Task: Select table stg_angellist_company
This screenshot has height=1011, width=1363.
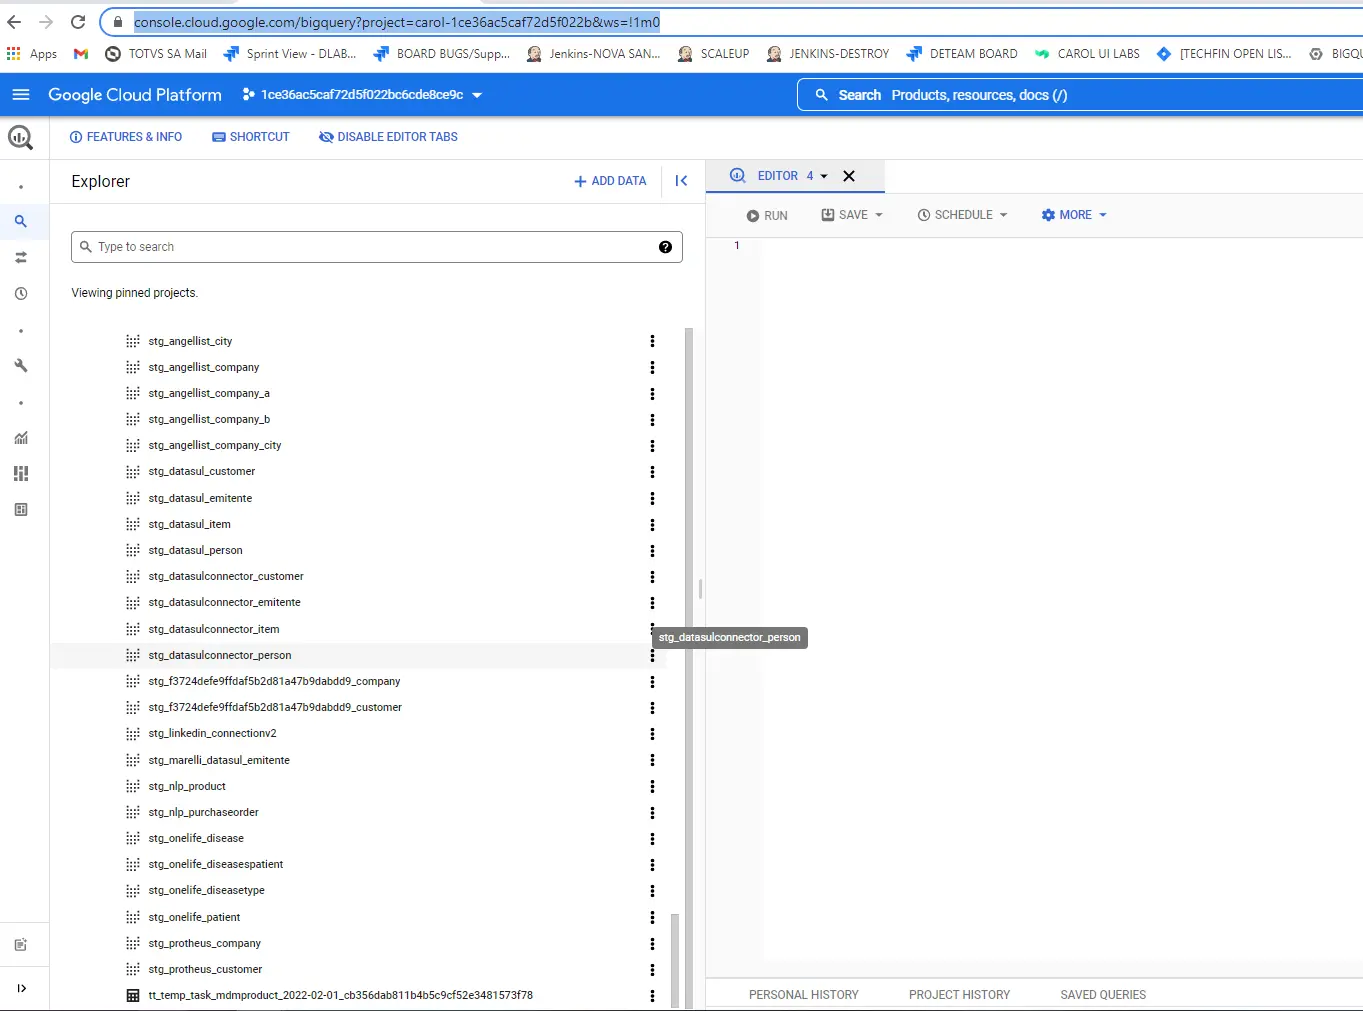Action: [x=204, y=368]
